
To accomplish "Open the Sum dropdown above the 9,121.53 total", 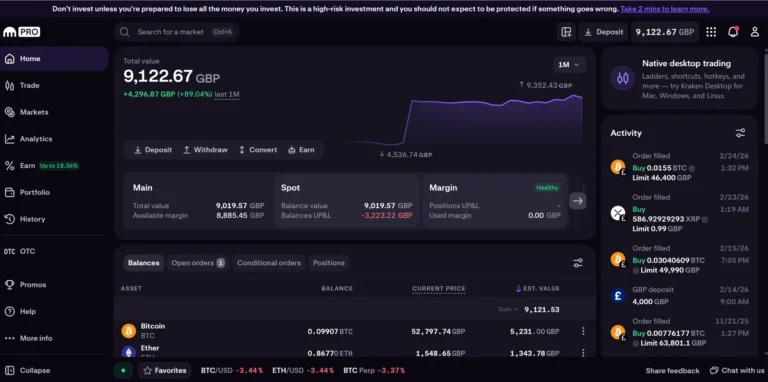I will 508,310.
